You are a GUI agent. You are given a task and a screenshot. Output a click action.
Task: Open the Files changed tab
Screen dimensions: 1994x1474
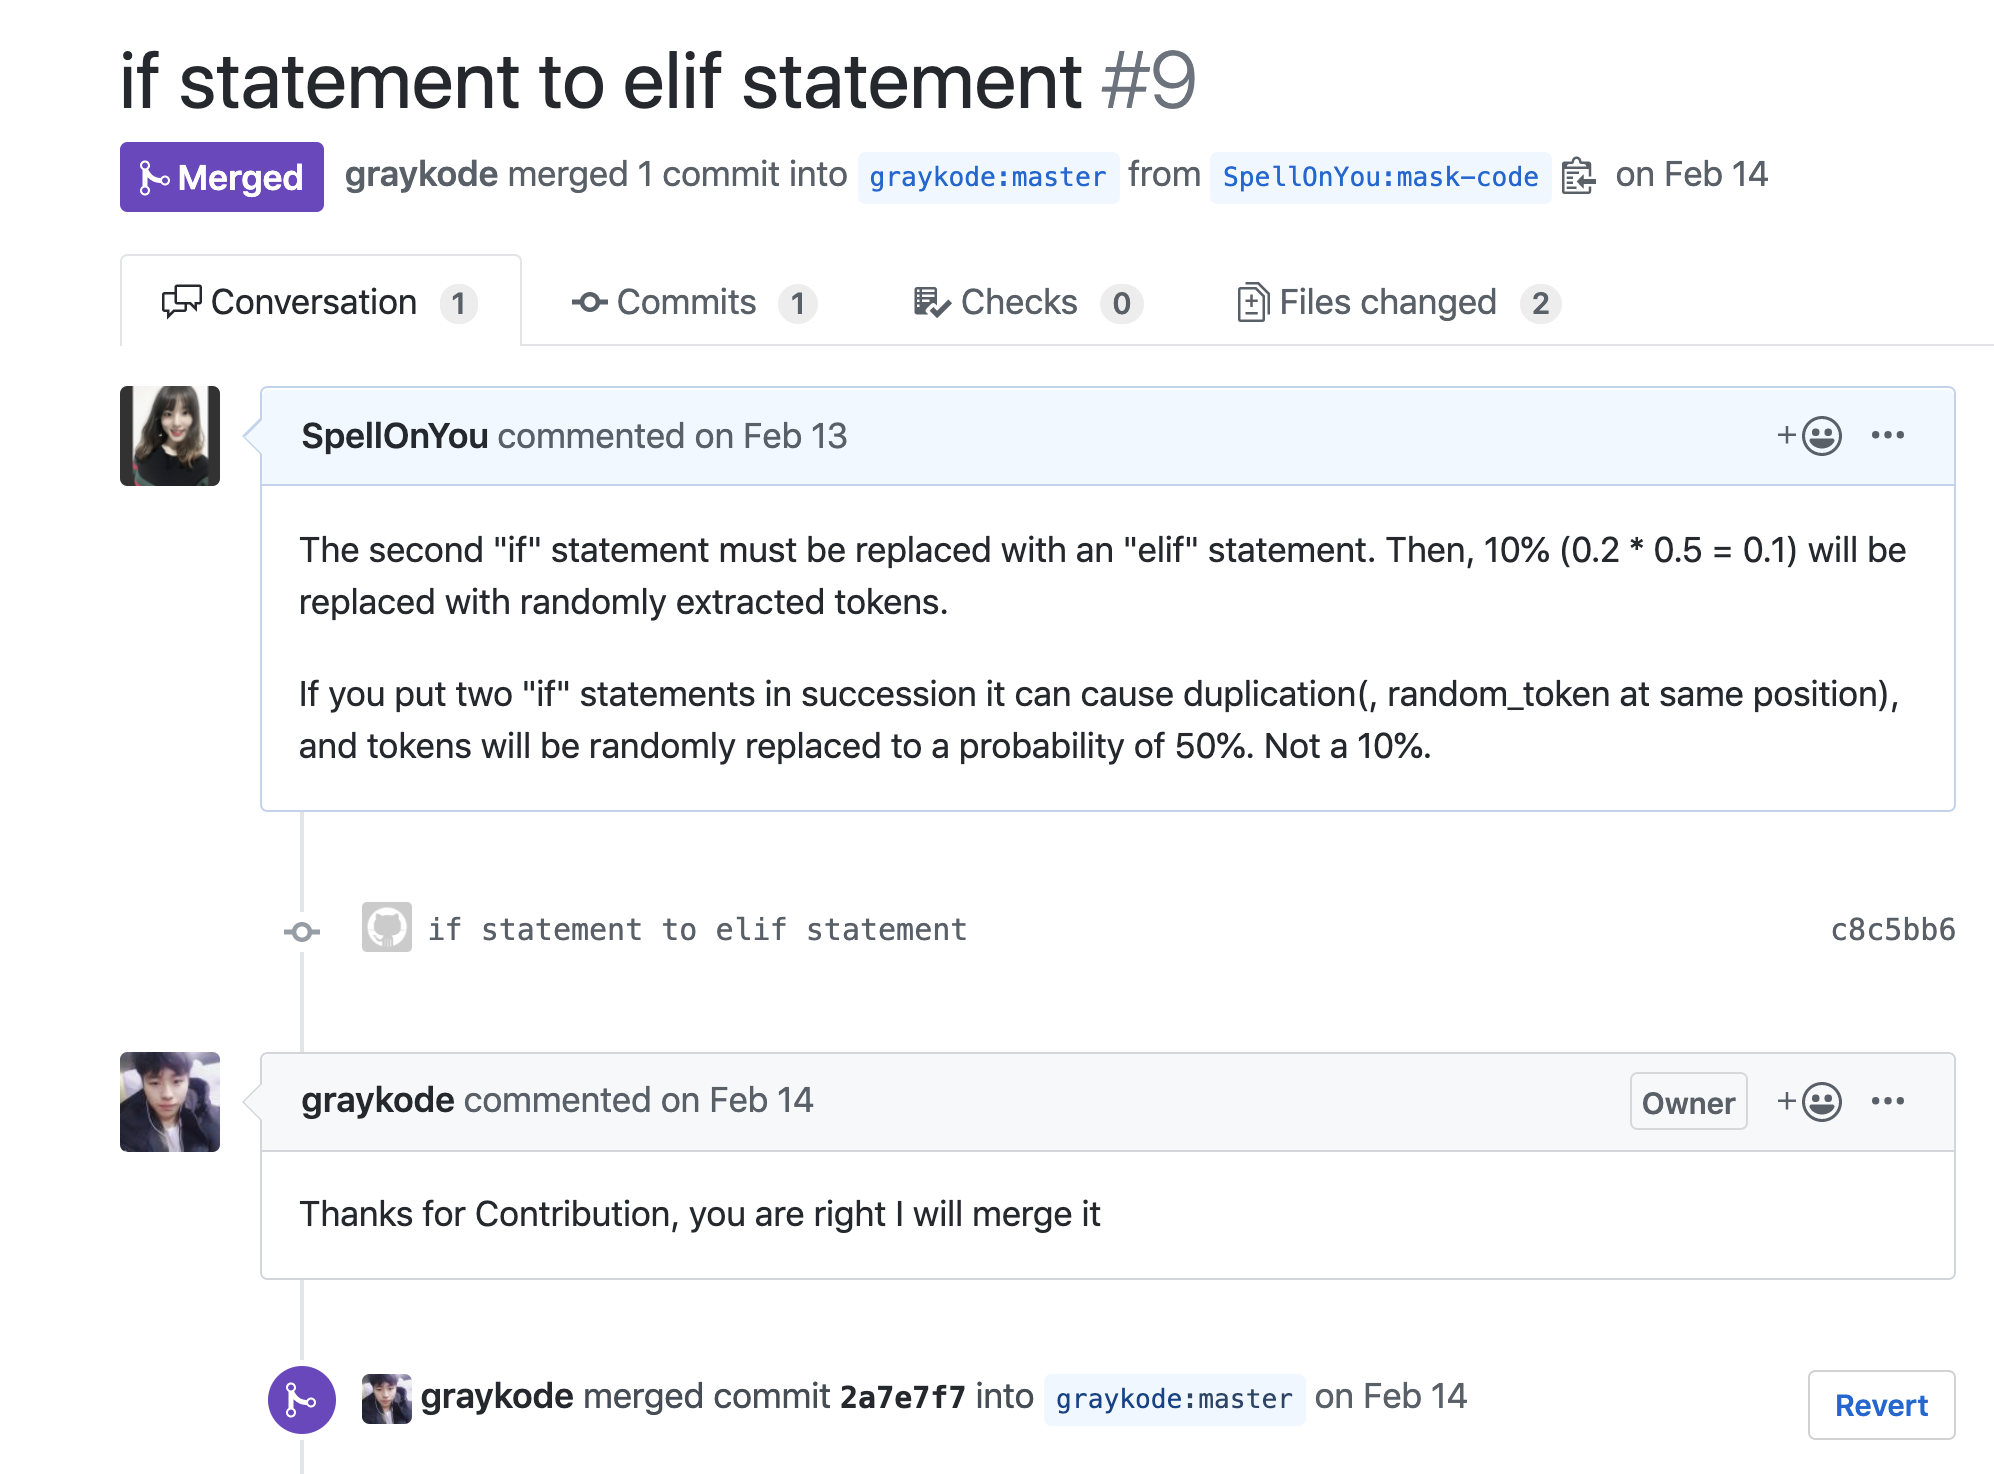pos(1397,302)
